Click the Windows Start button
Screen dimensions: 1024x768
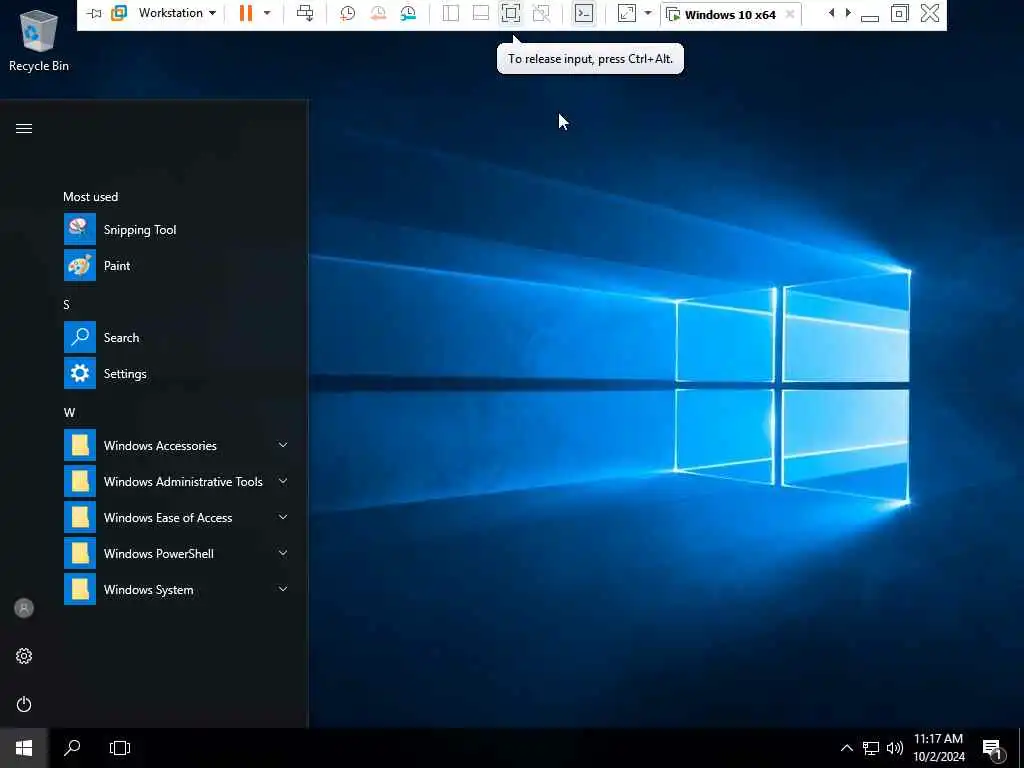(24, 748)
